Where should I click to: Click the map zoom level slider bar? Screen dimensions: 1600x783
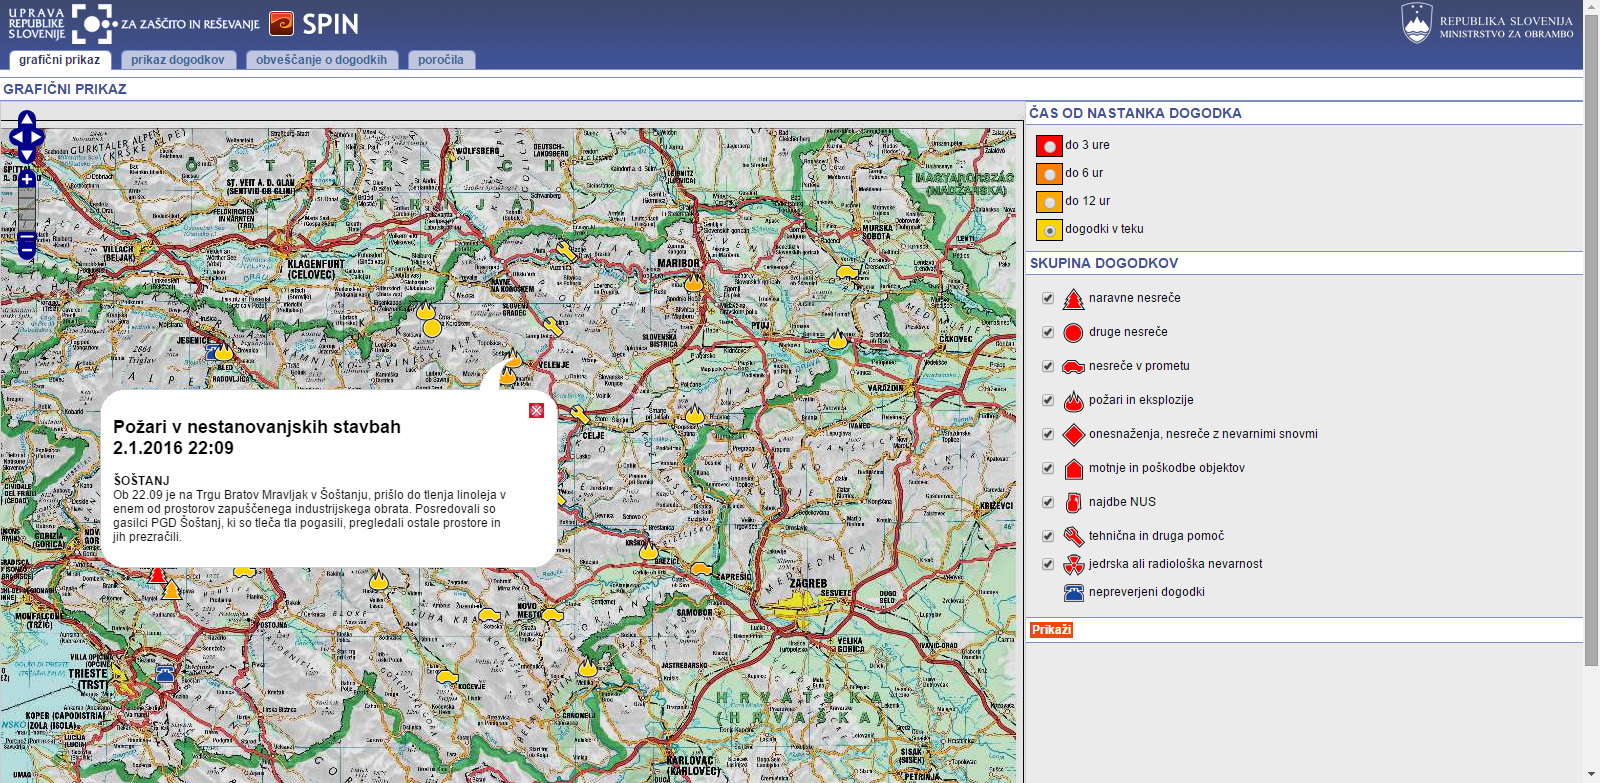27,212
